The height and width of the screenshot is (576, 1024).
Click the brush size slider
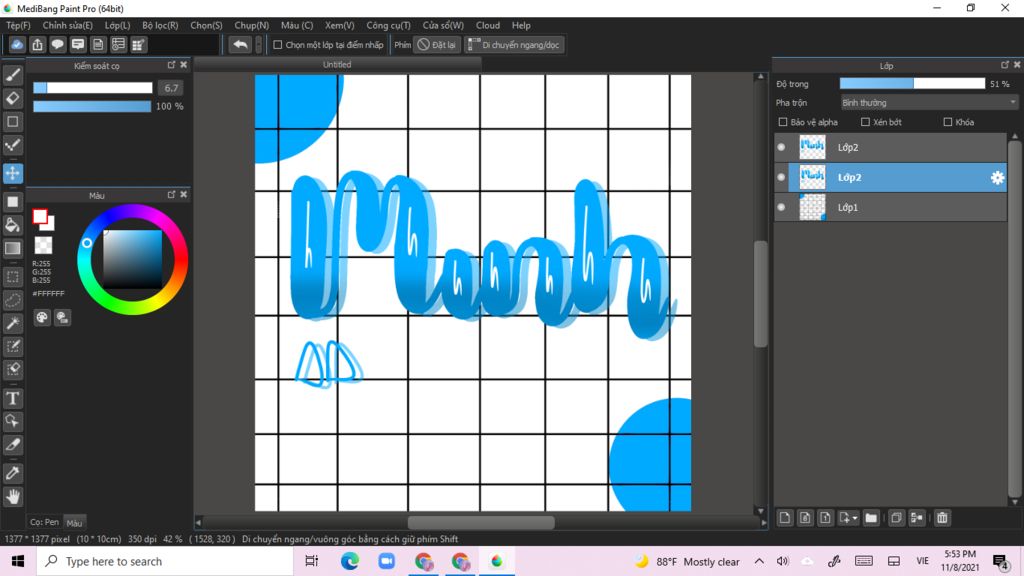tap(93, 88)
